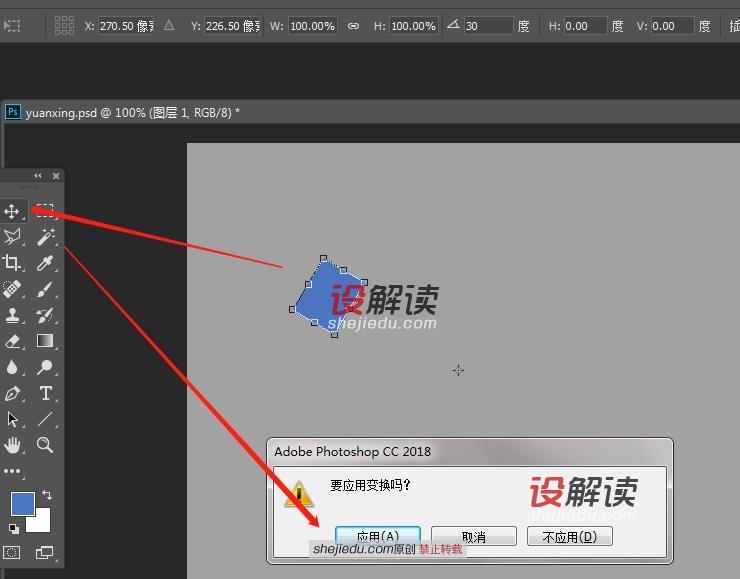Select the Gradient tool

pyautogui.click(x=45, y=341)
